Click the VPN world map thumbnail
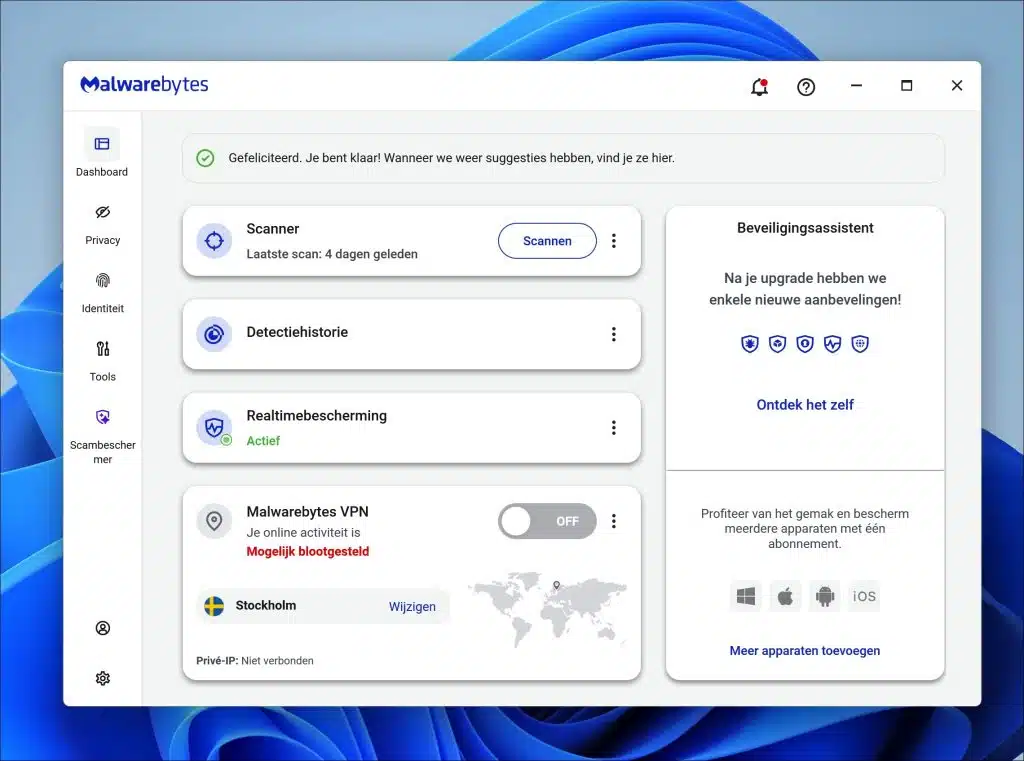 tap(548, 609)
